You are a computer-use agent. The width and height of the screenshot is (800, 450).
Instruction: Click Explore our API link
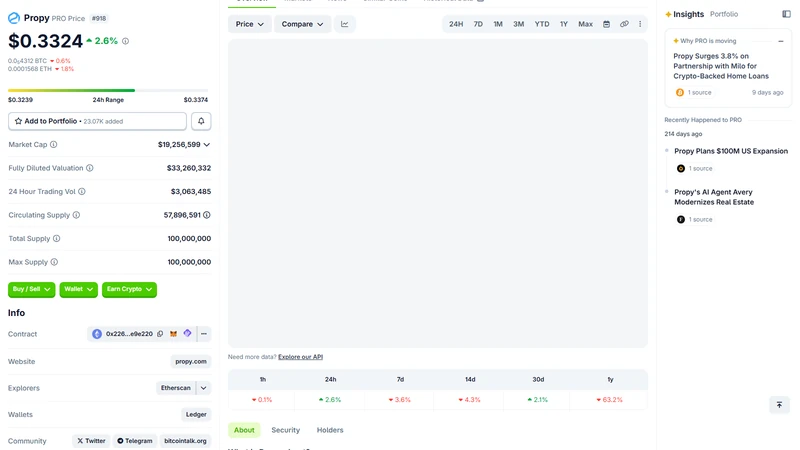coord(301,357)
